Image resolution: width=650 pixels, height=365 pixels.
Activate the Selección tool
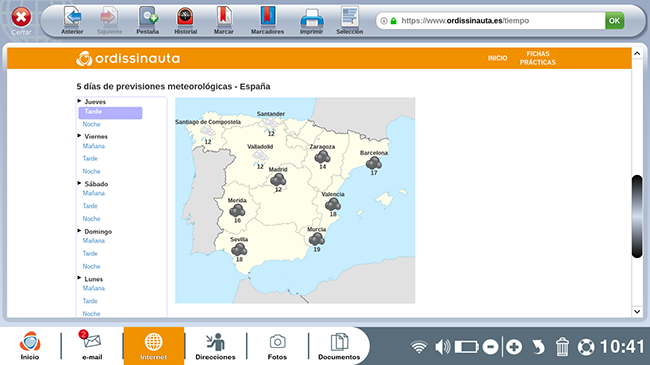click(x=349, y=20)
